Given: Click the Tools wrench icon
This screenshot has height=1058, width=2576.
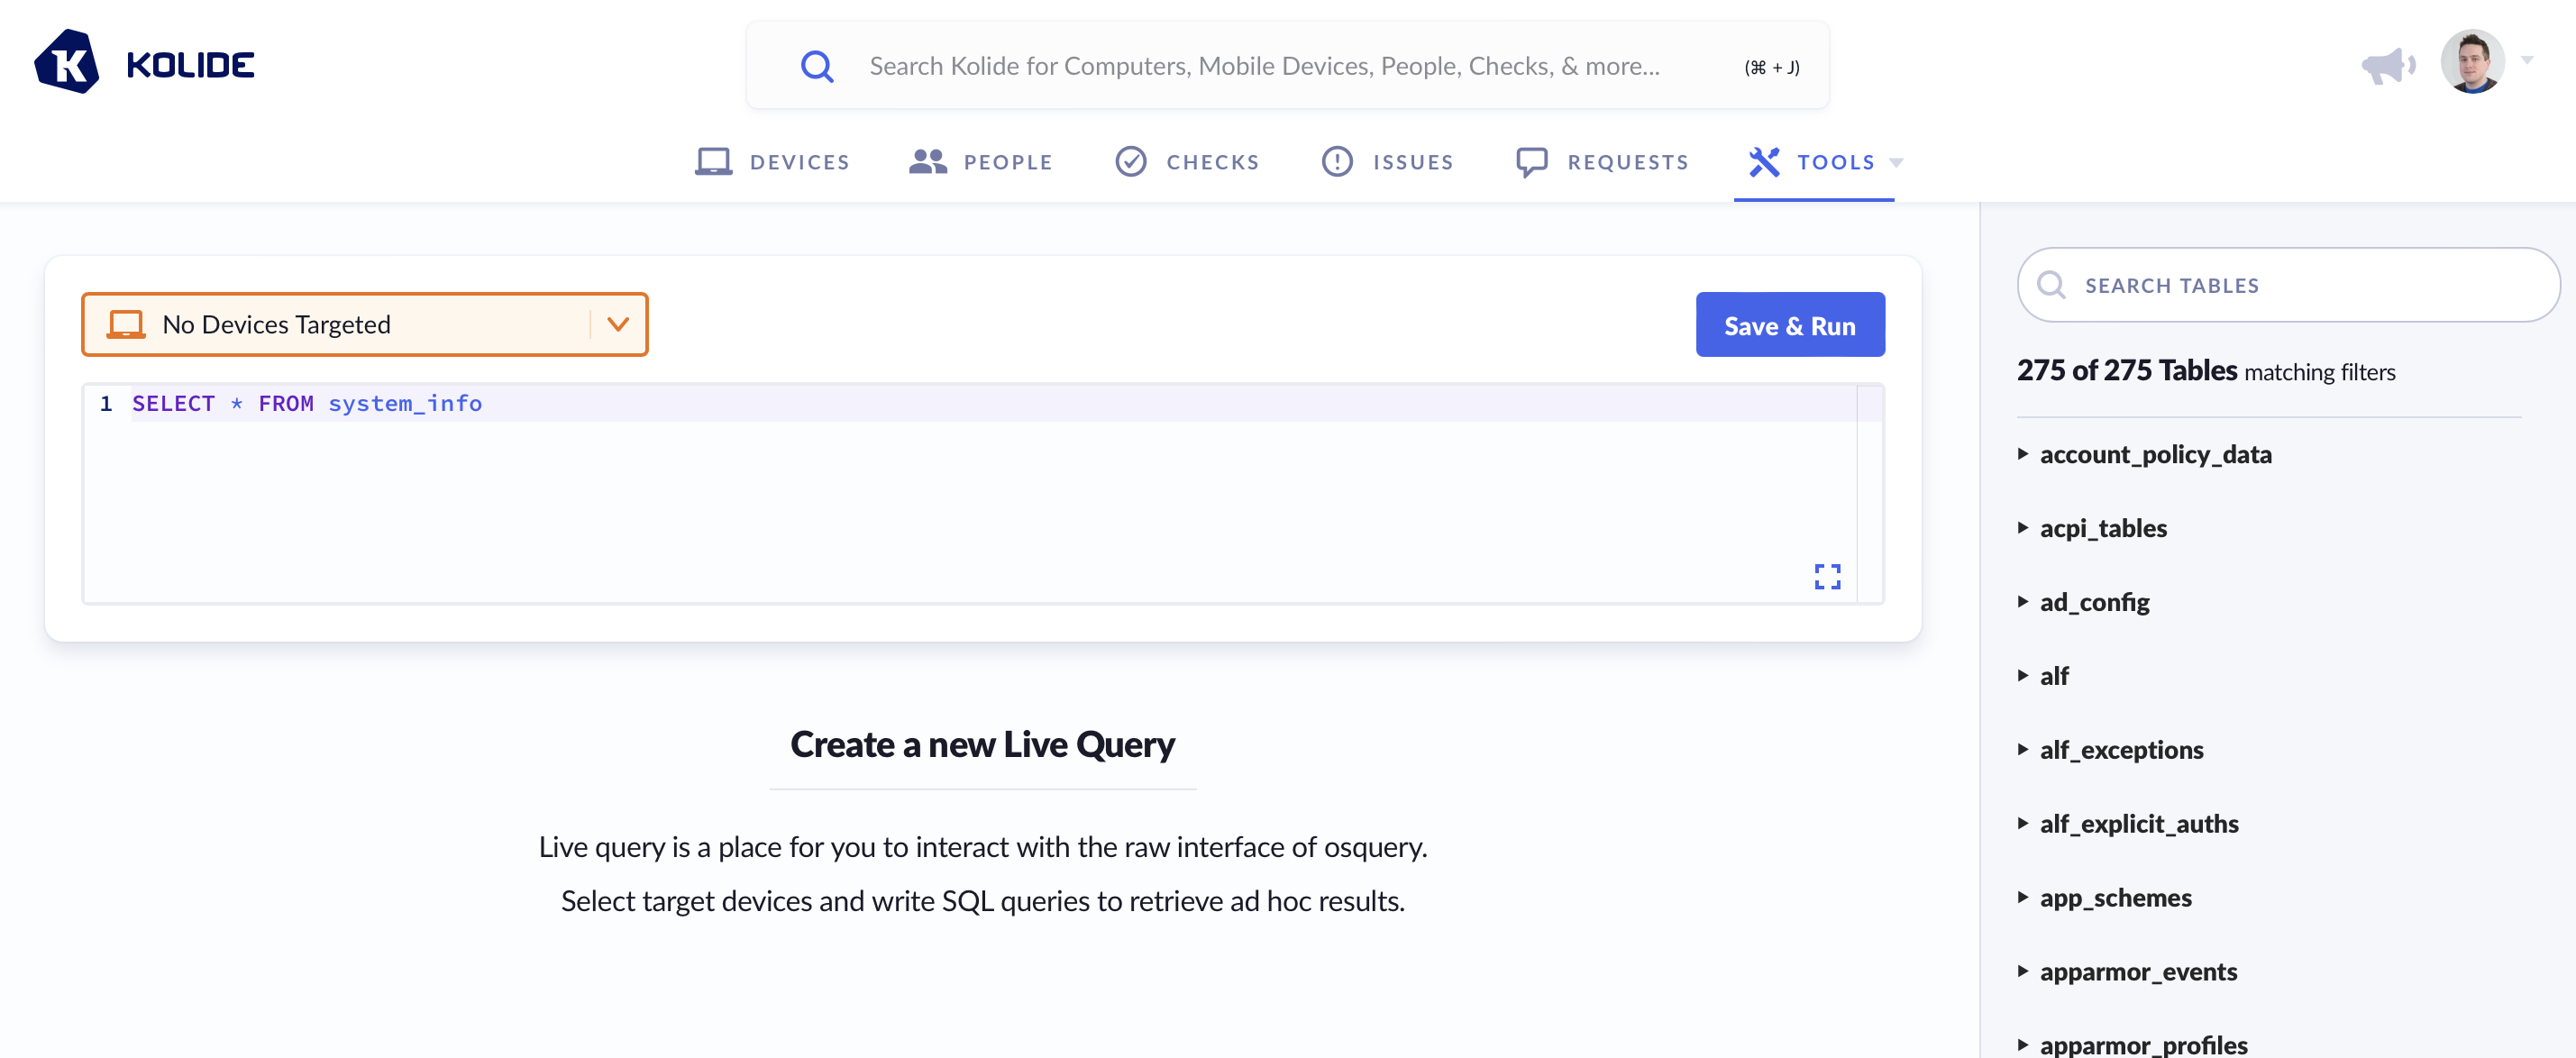Looking at the screenshot, I should [1763, 162].
